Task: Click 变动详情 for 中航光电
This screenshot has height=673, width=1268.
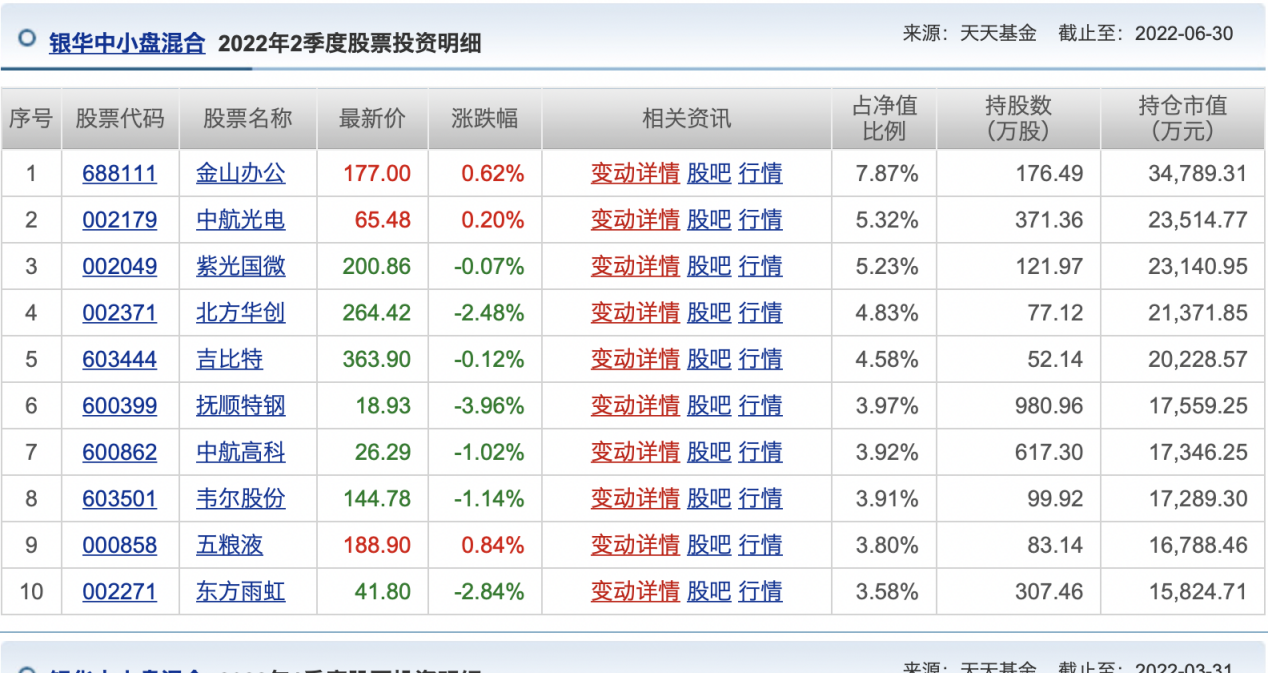Action: click(634, 220)
